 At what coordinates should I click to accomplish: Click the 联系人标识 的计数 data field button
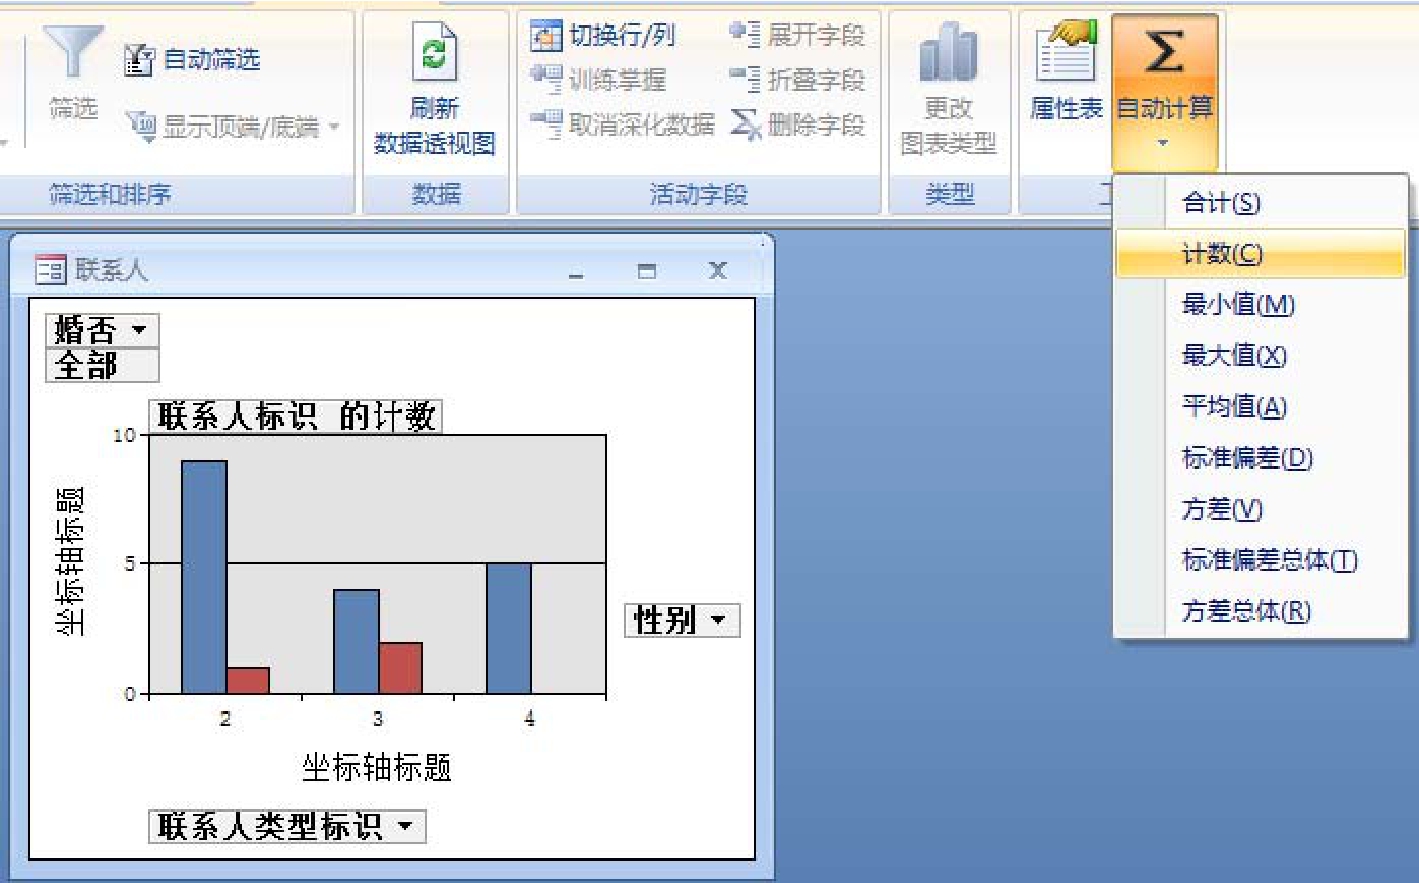click(296, 416)
